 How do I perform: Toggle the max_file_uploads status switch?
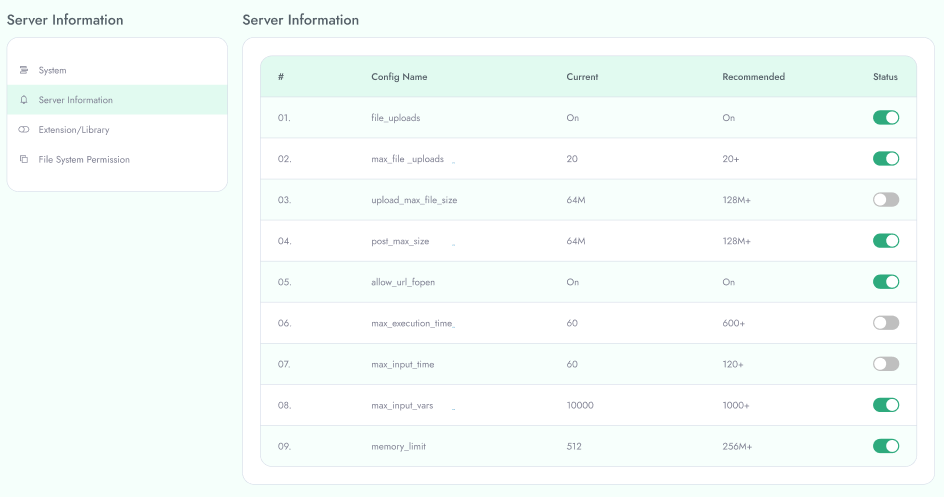pyautogui.click(x=886, y=158)
